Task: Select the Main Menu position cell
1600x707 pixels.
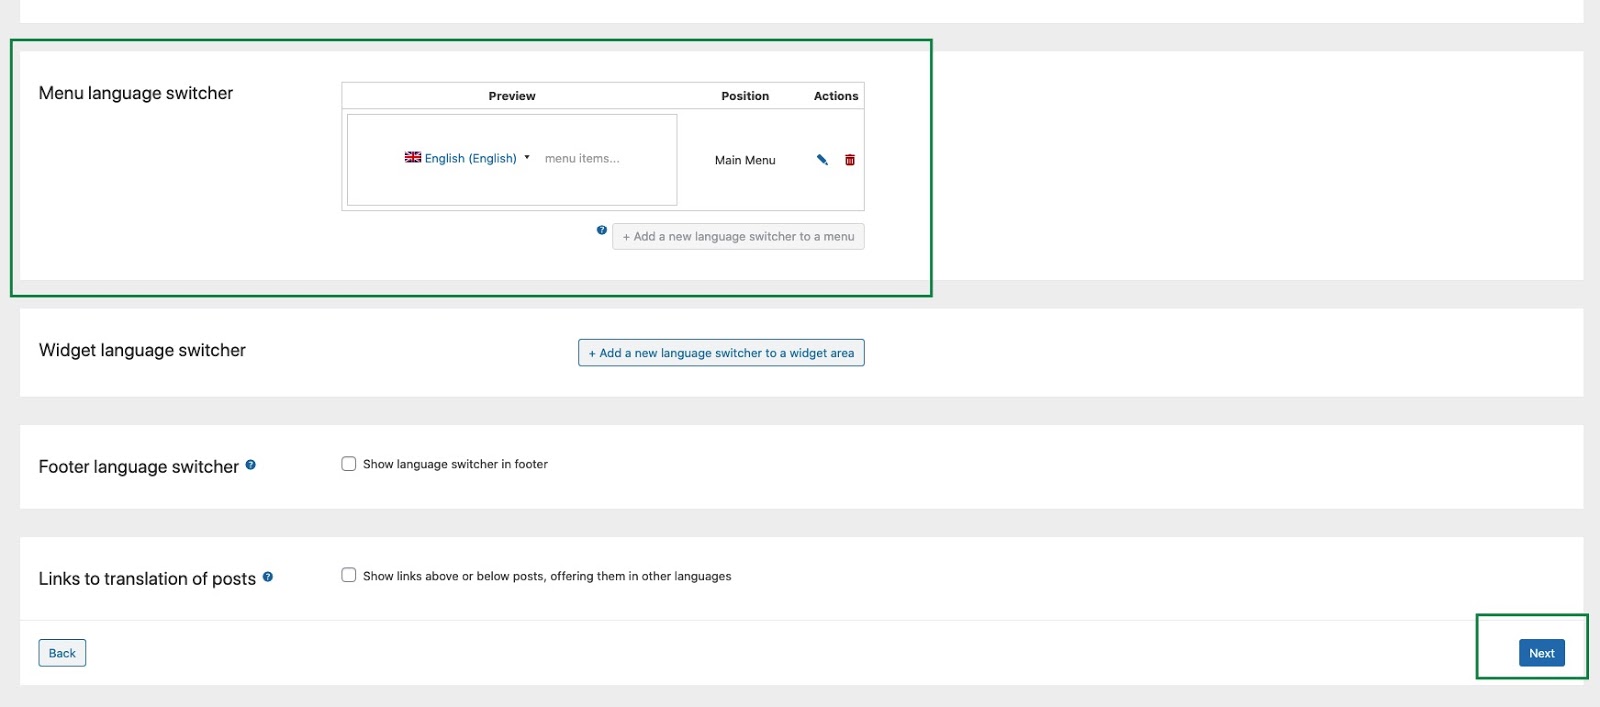Action: [745, 160]
